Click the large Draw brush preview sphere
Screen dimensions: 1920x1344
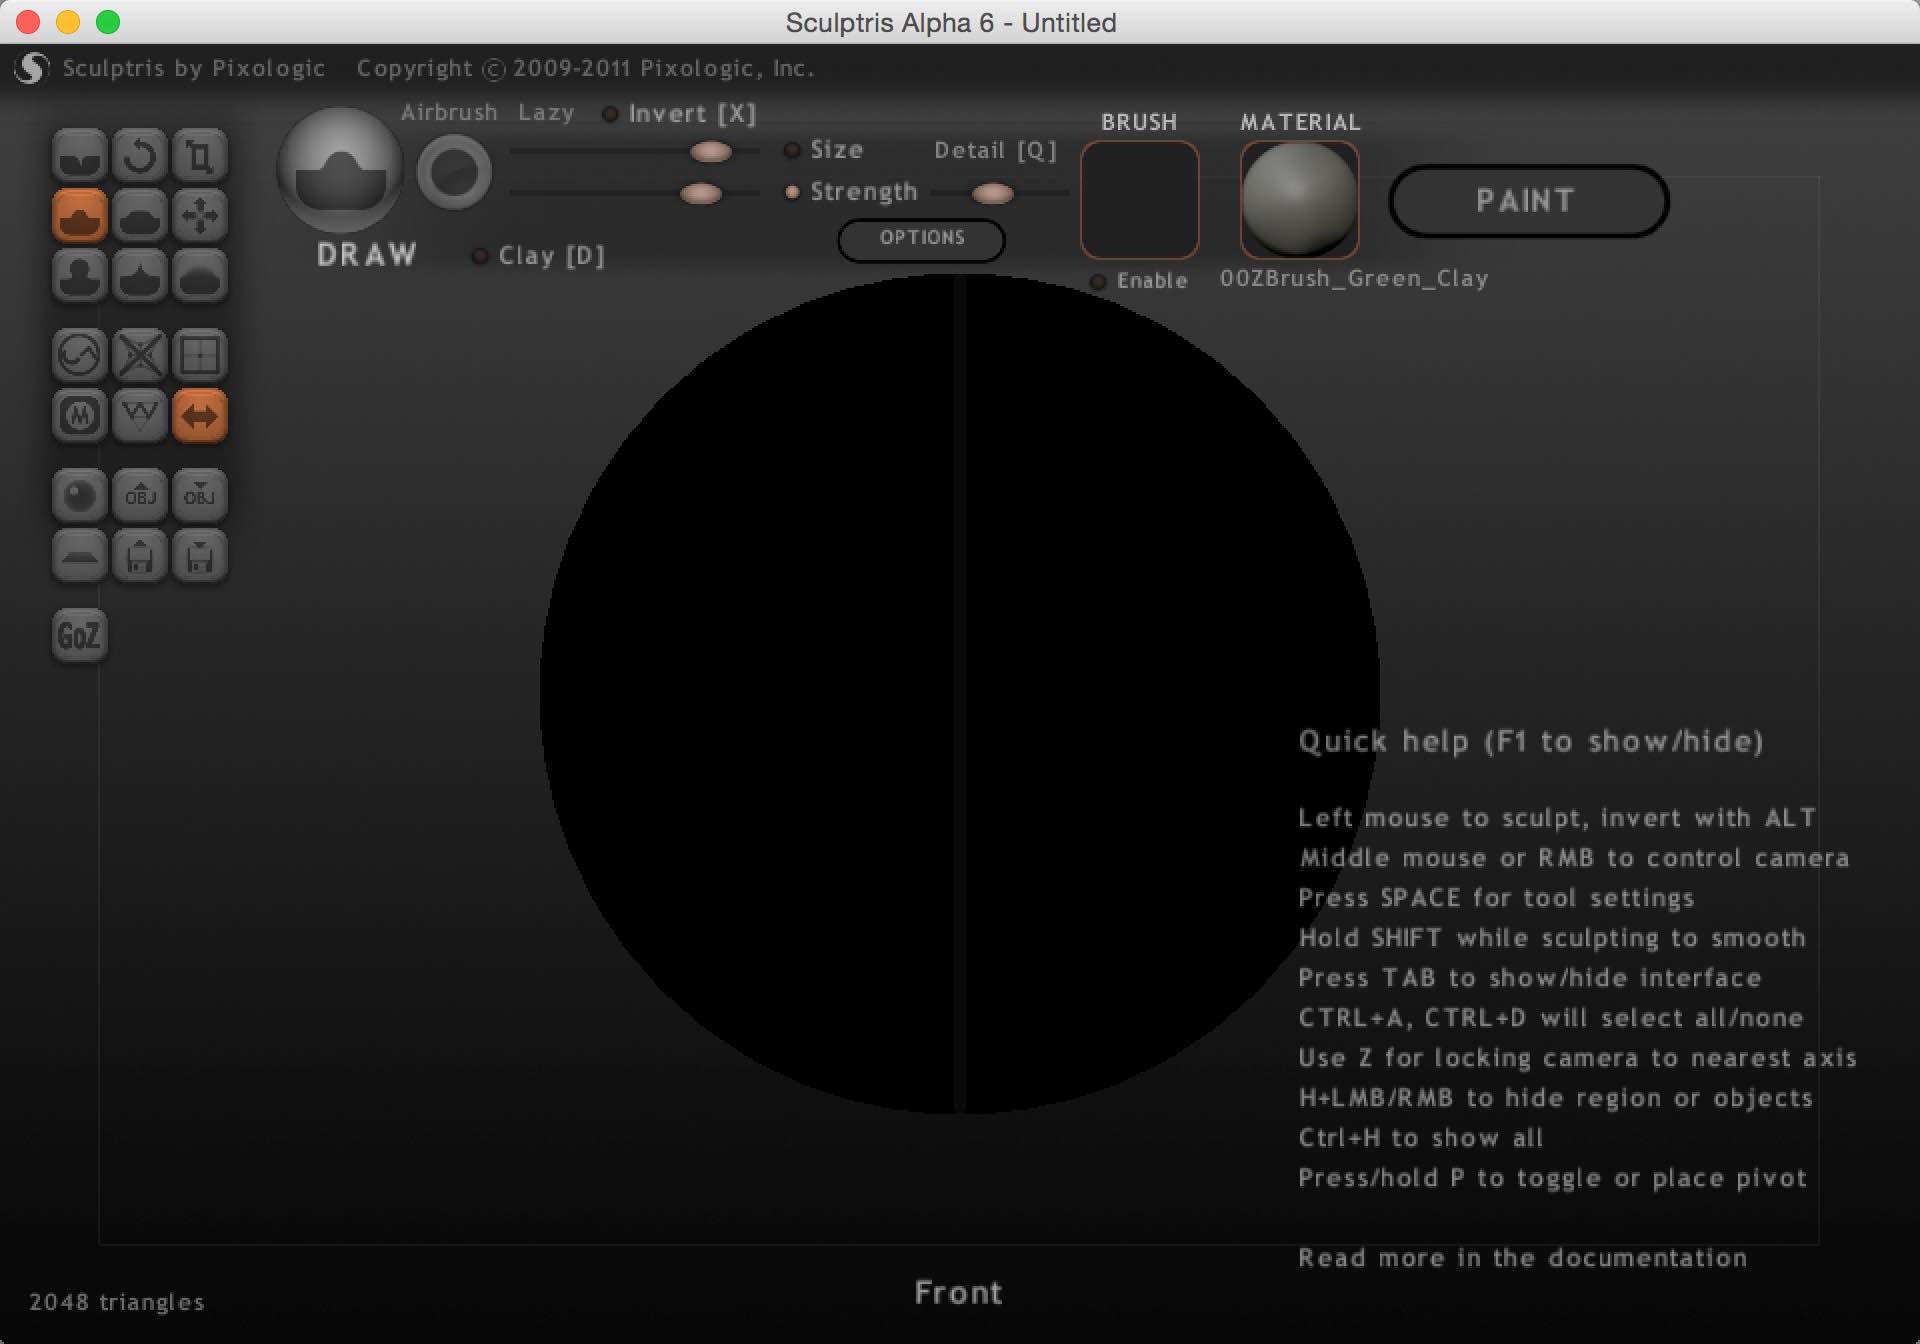[340, 171]
